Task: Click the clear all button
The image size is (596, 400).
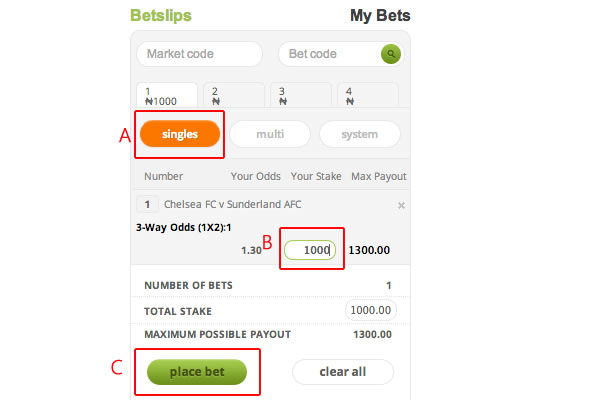Action: (x=343, y=371)
